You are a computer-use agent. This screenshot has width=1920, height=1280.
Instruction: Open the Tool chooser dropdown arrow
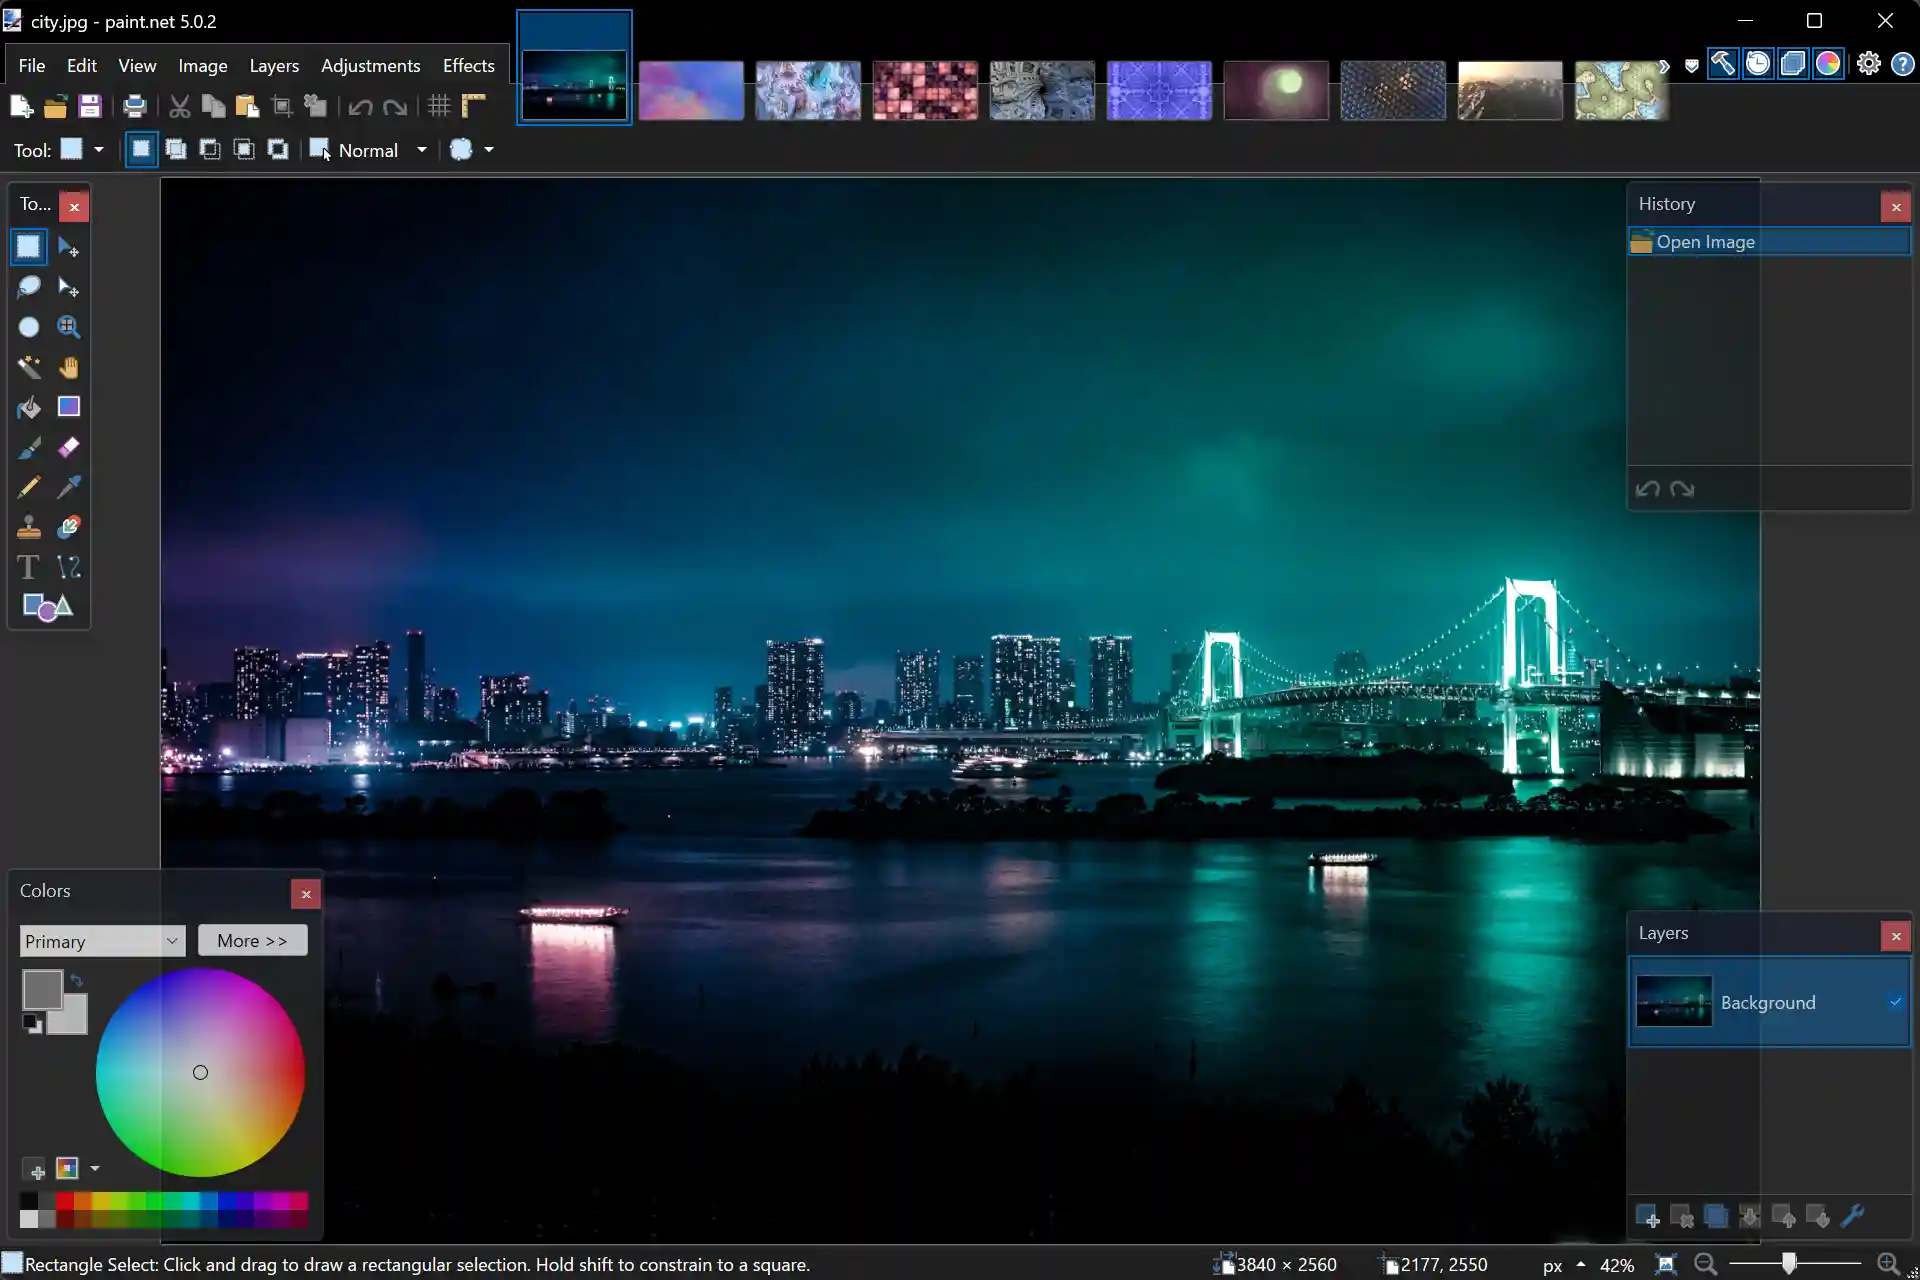99,150
